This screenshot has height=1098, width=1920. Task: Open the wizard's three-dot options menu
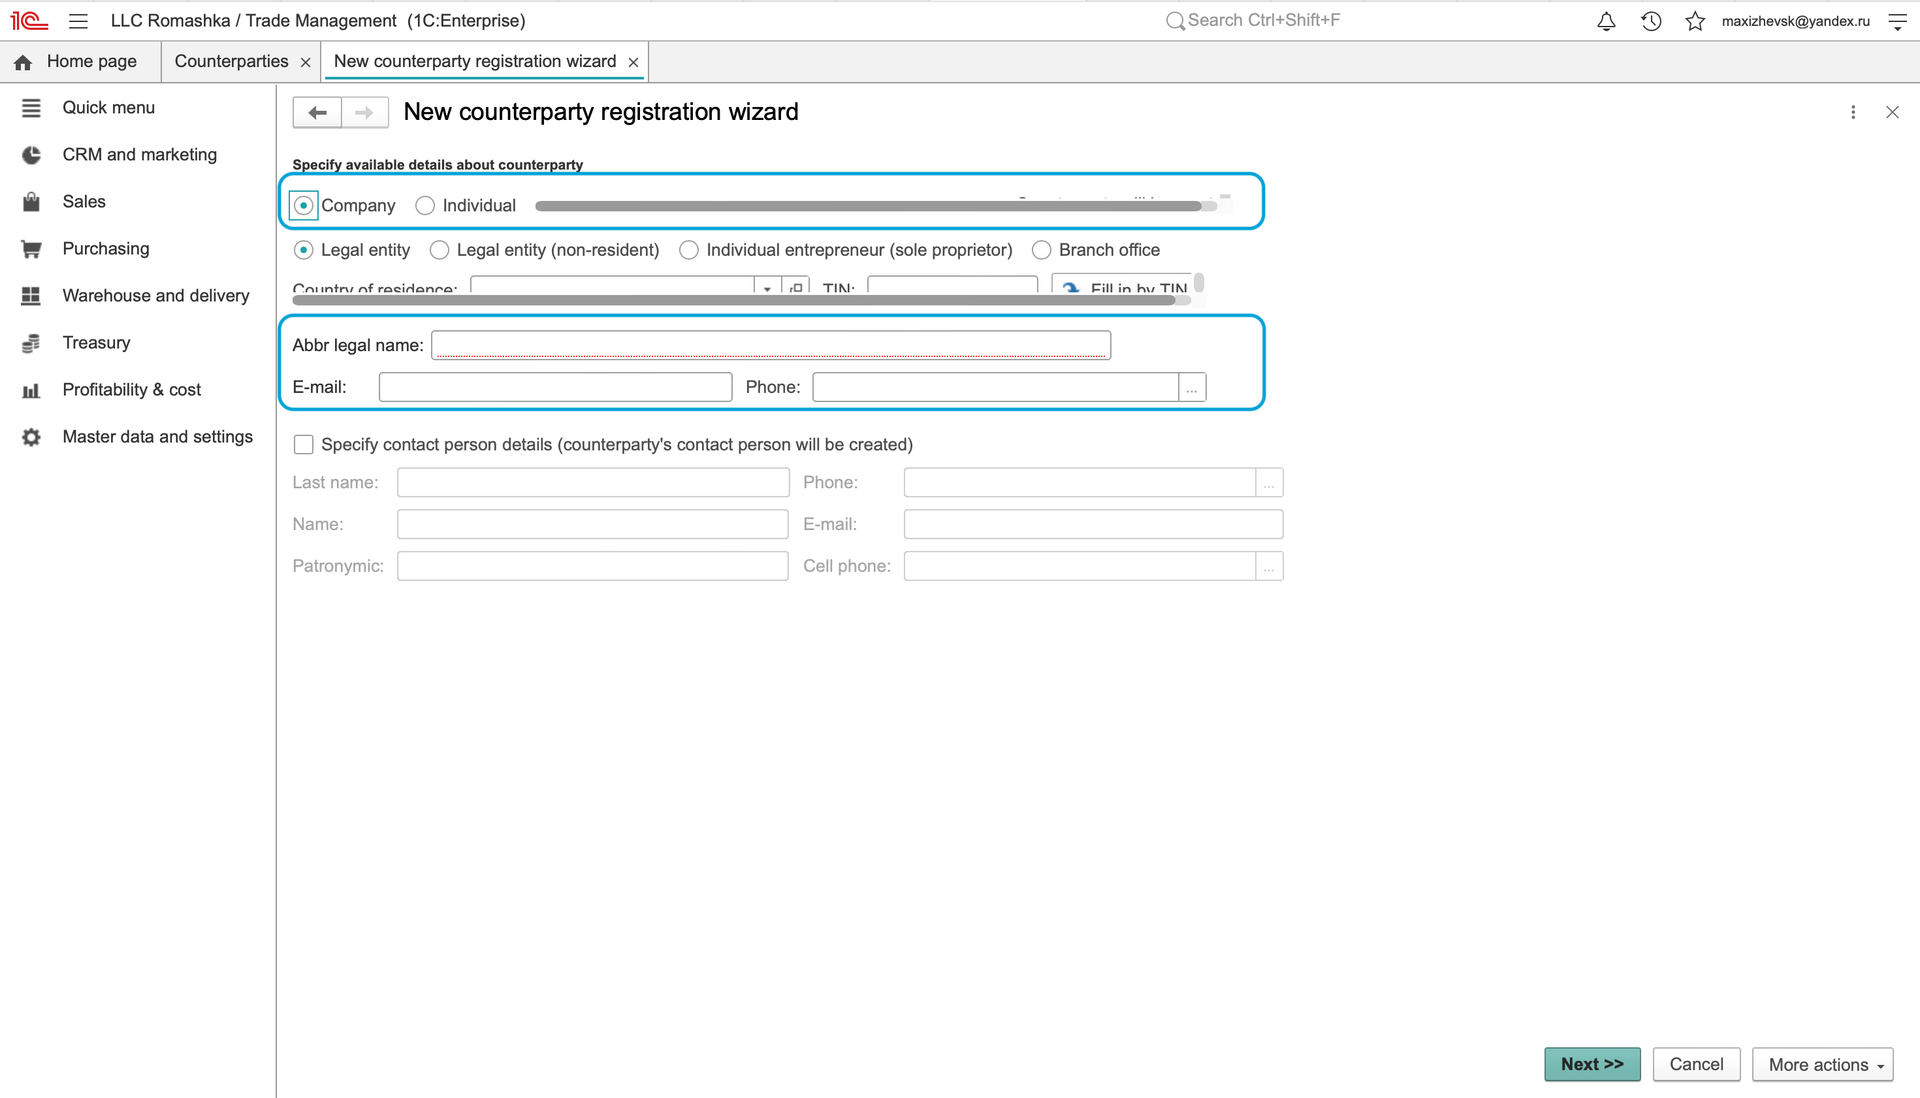click(x=1853, y=112)
